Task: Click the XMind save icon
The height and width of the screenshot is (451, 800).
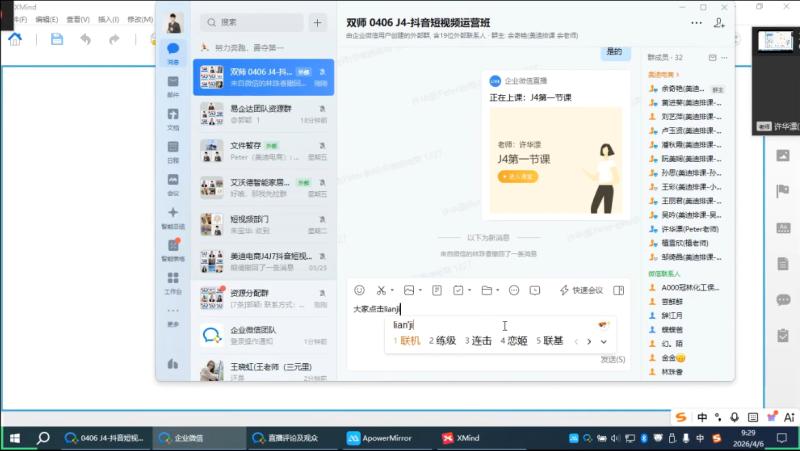Action: pyautogui.click(x=57, y=39)
